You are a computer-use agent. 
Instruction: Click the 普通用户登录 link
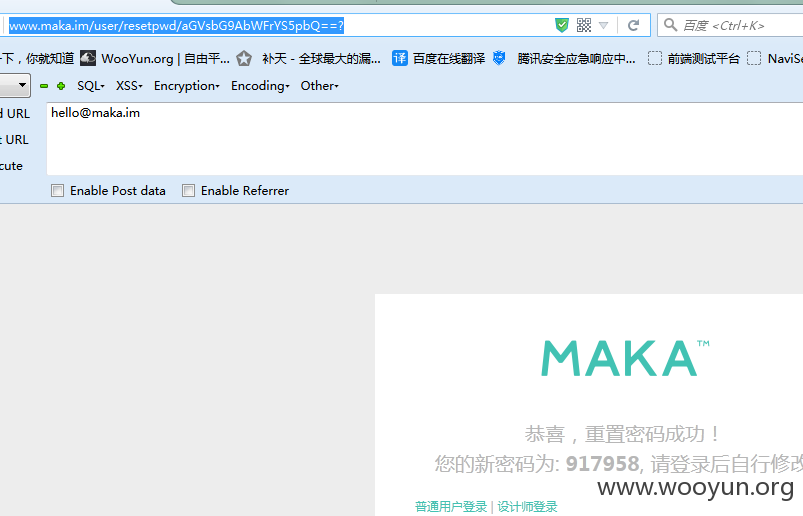tap(451, 507)
